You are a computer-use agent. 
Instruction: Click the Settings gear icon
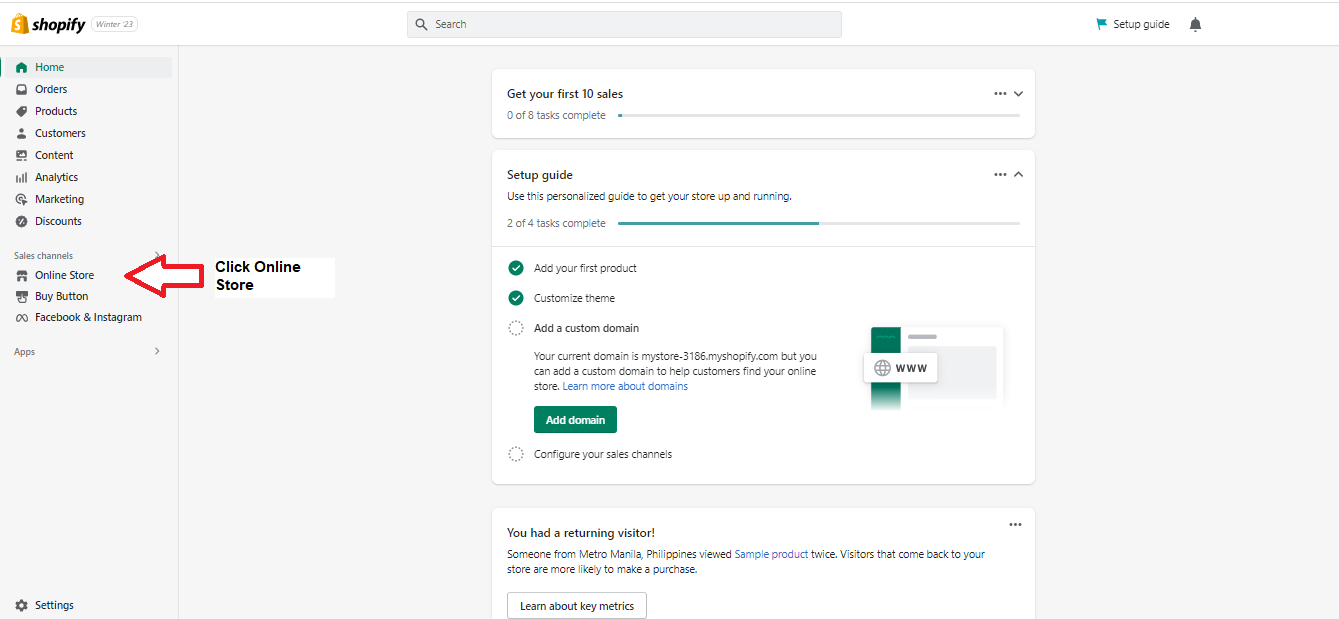coord(21,605)
